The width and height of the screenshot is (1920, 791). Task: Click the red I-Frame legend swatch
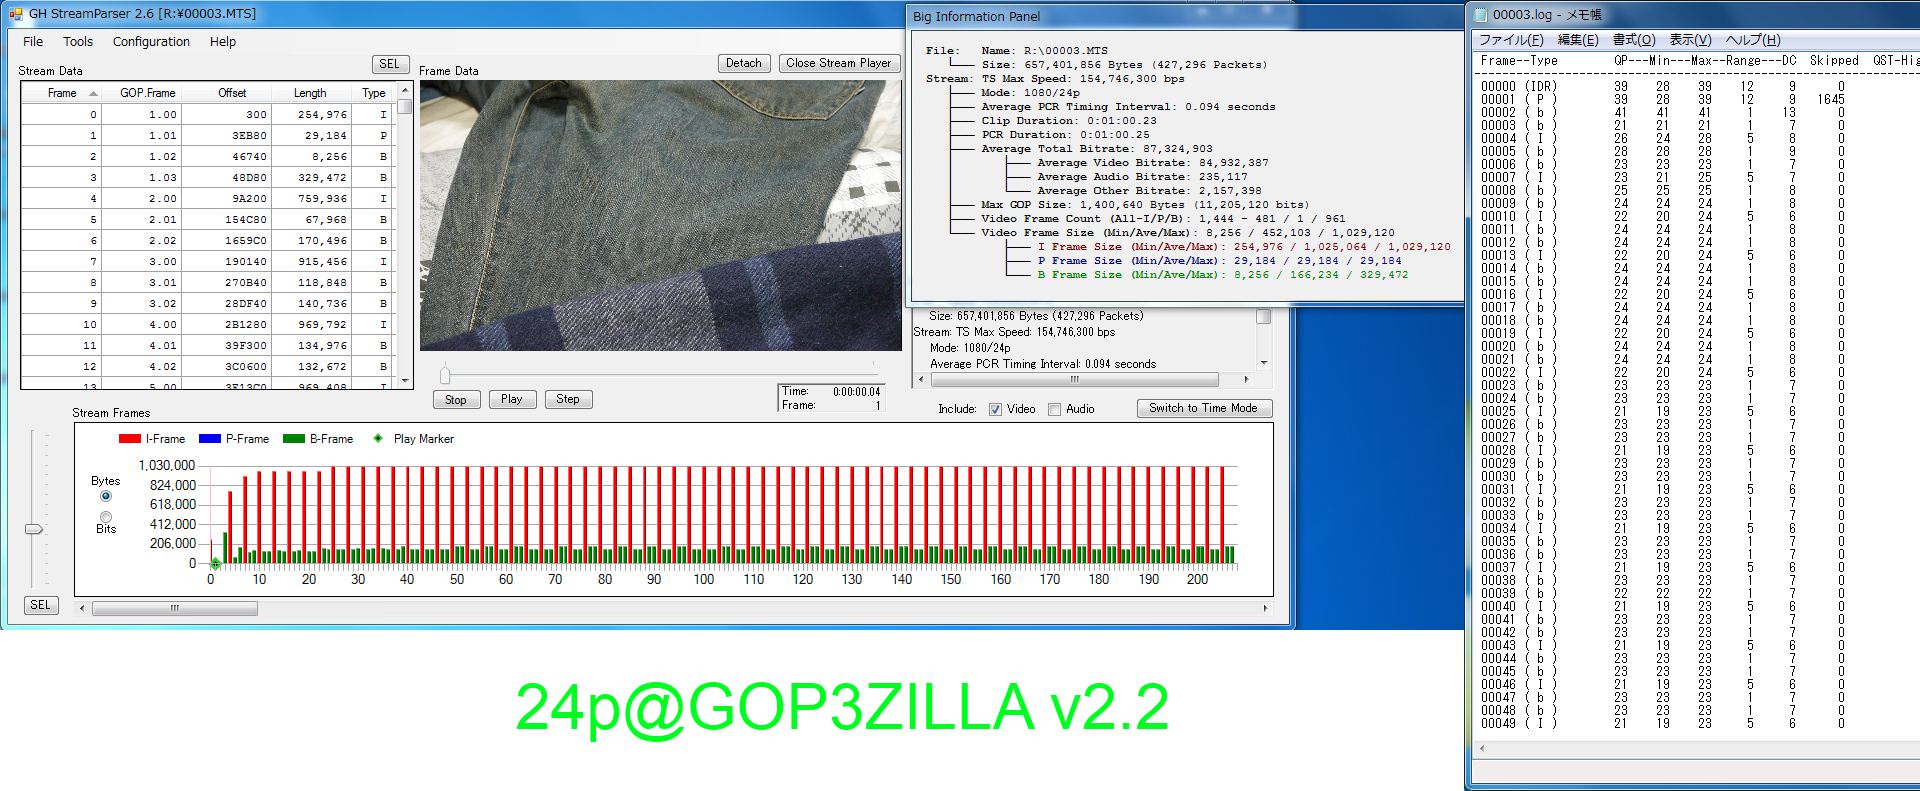pyautogui.click(x=129, y=439)
